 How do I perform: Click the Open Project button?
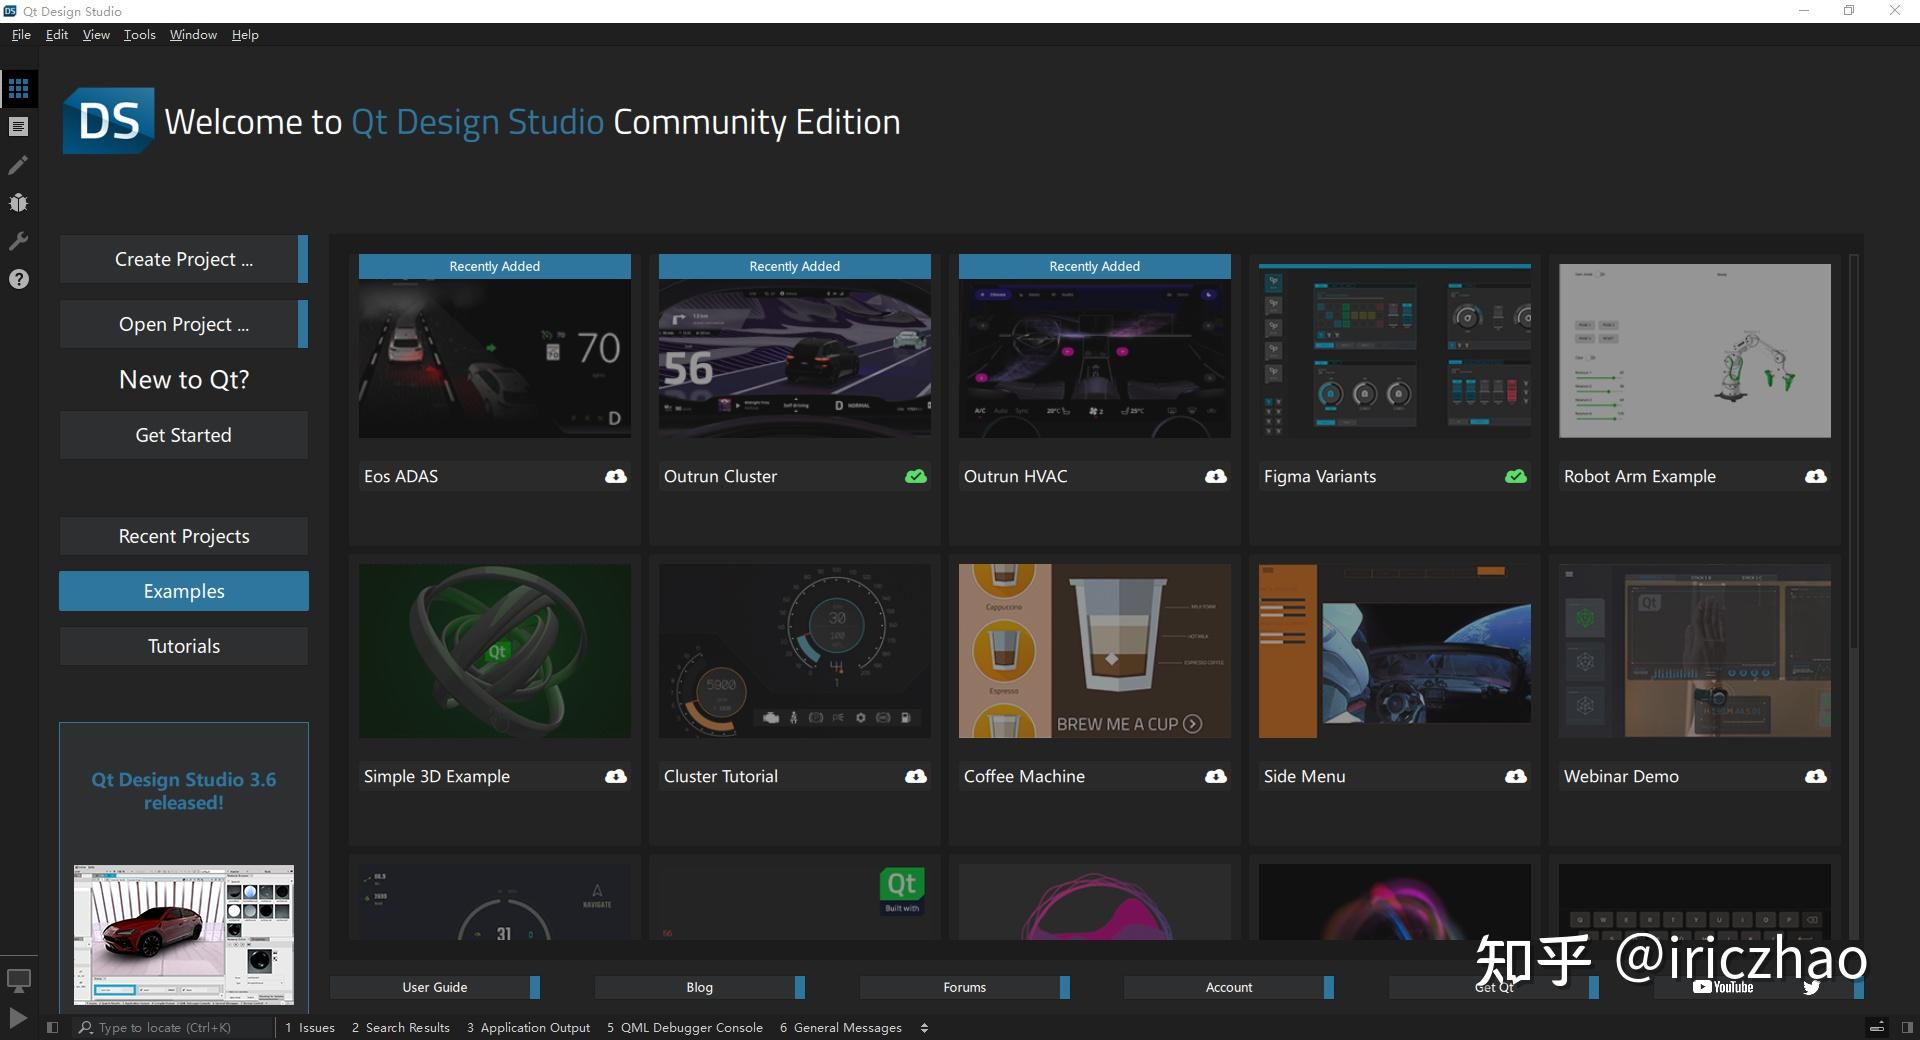click(x=184, y=324)
